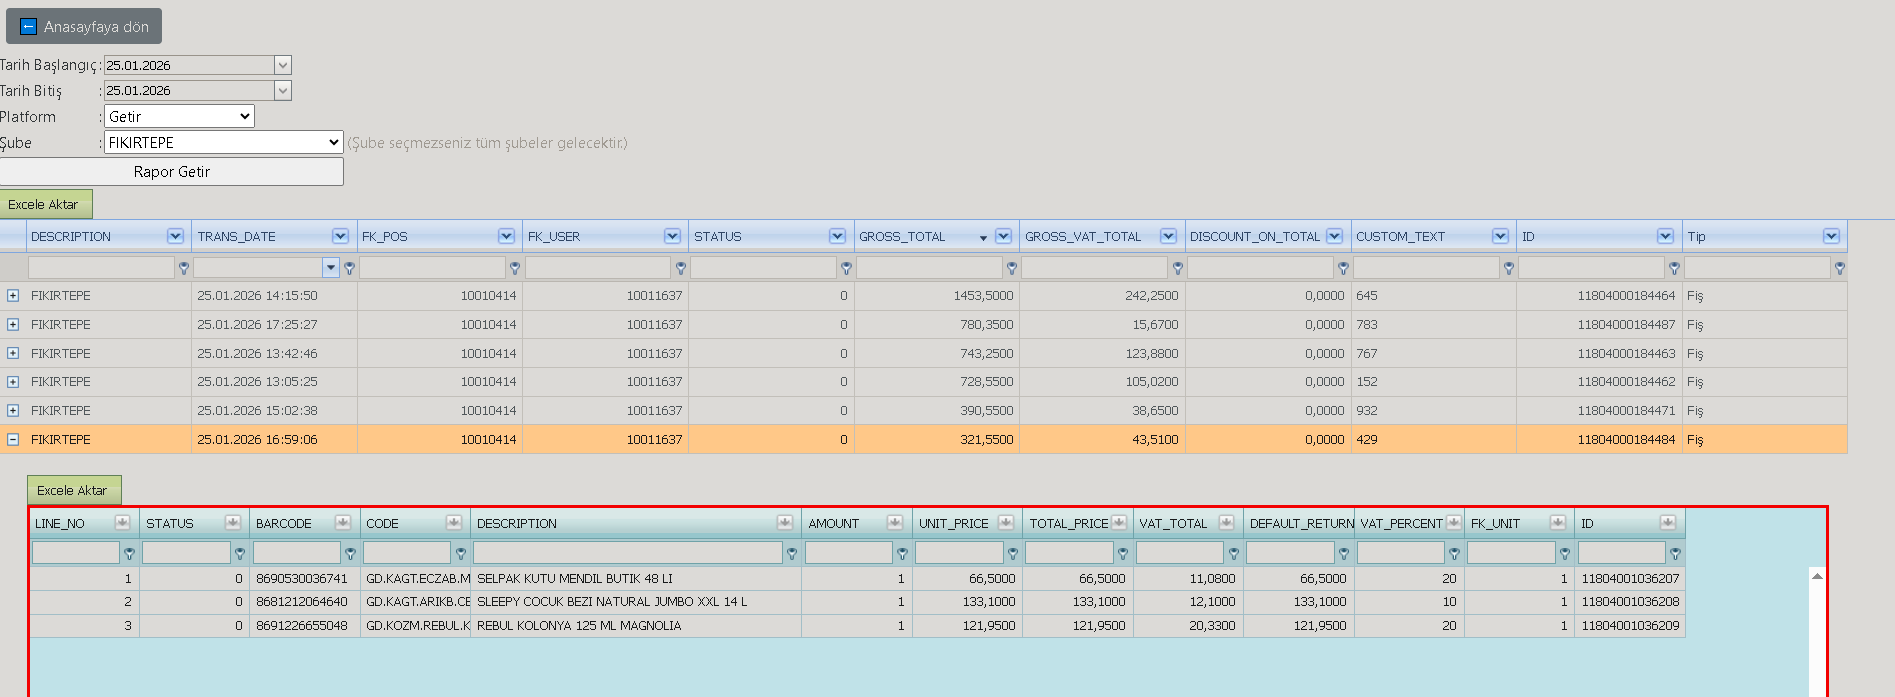Open the STATUS column header filter menu icon
The image size is (1895, 697).
pos(838,236)
